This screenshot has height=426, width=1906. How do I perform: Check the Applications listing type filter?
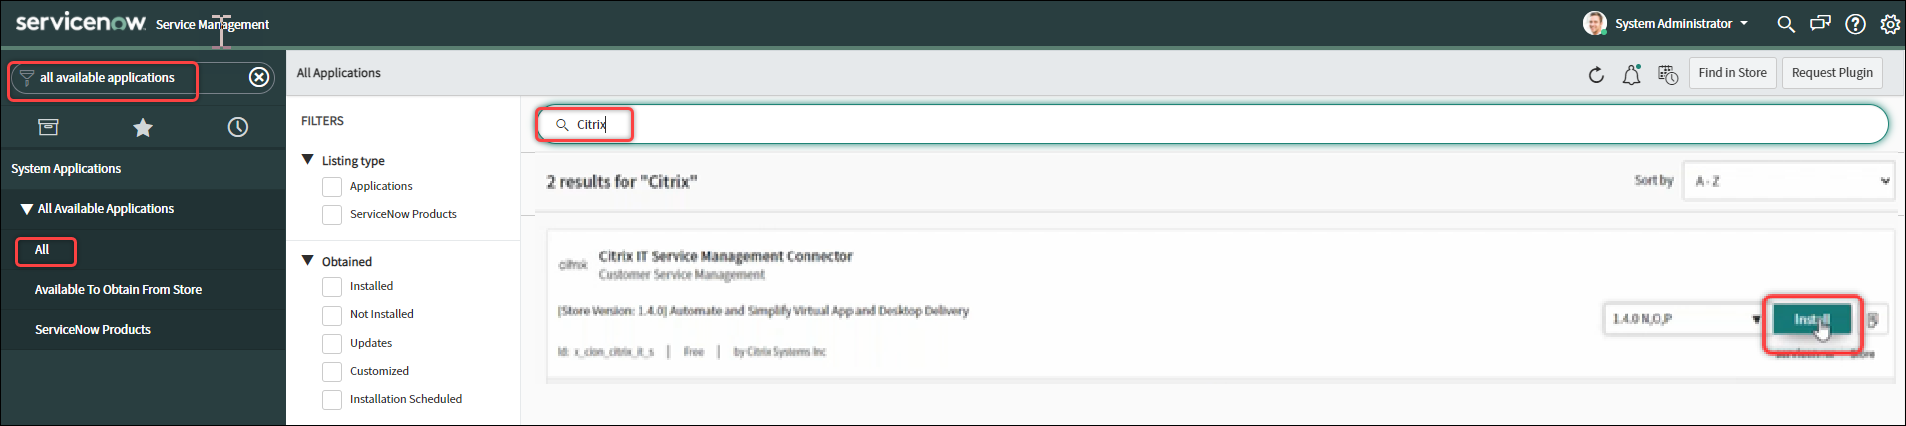[x=332, y=187]
